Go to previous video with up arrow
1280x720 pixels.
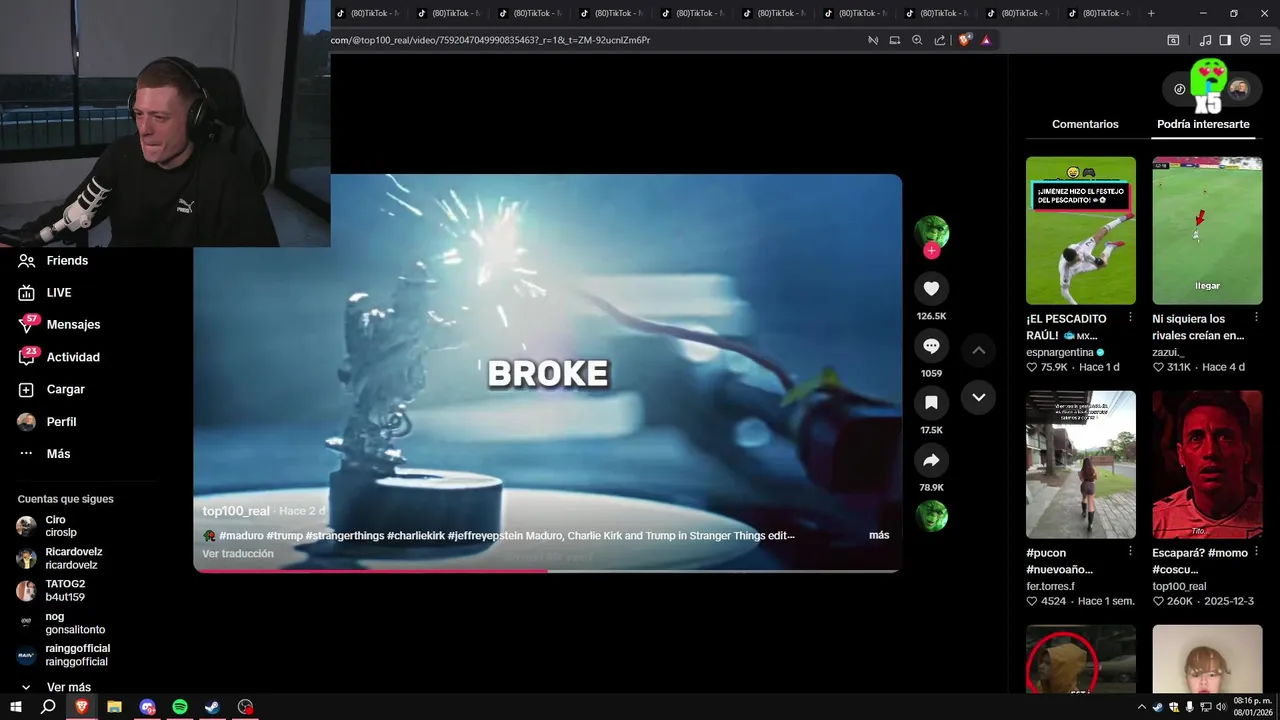point(979,350)
